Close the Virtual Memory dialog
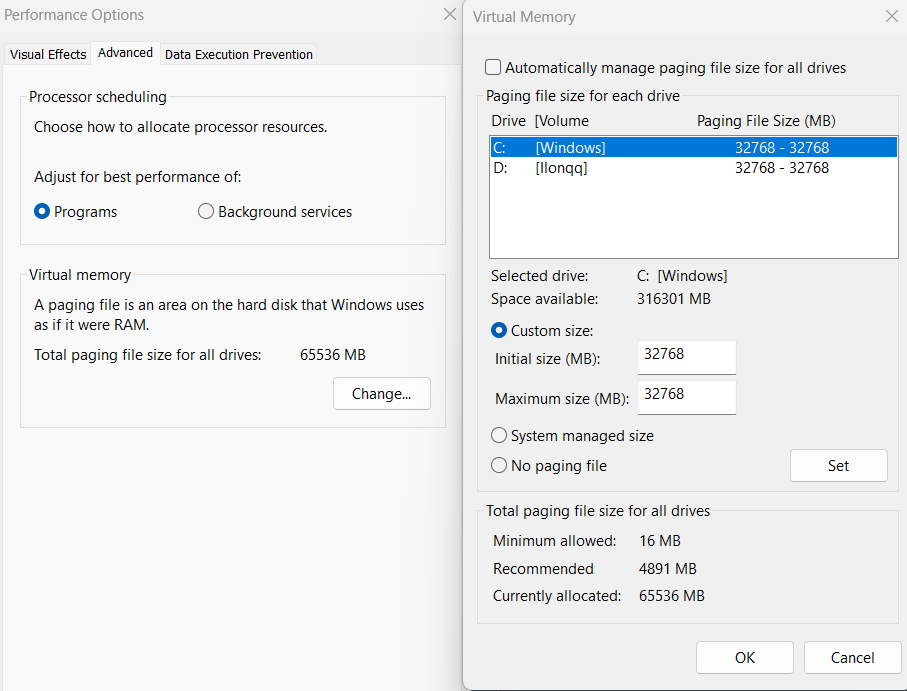Viewport: 907px width, 691px height. (x=891, y=17)
